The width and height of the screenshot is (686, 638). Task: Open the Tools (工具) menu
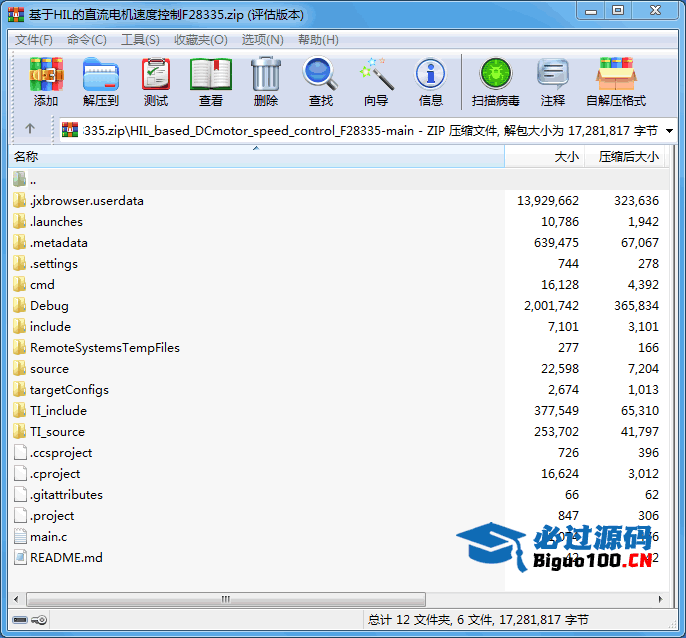(140, 40)
